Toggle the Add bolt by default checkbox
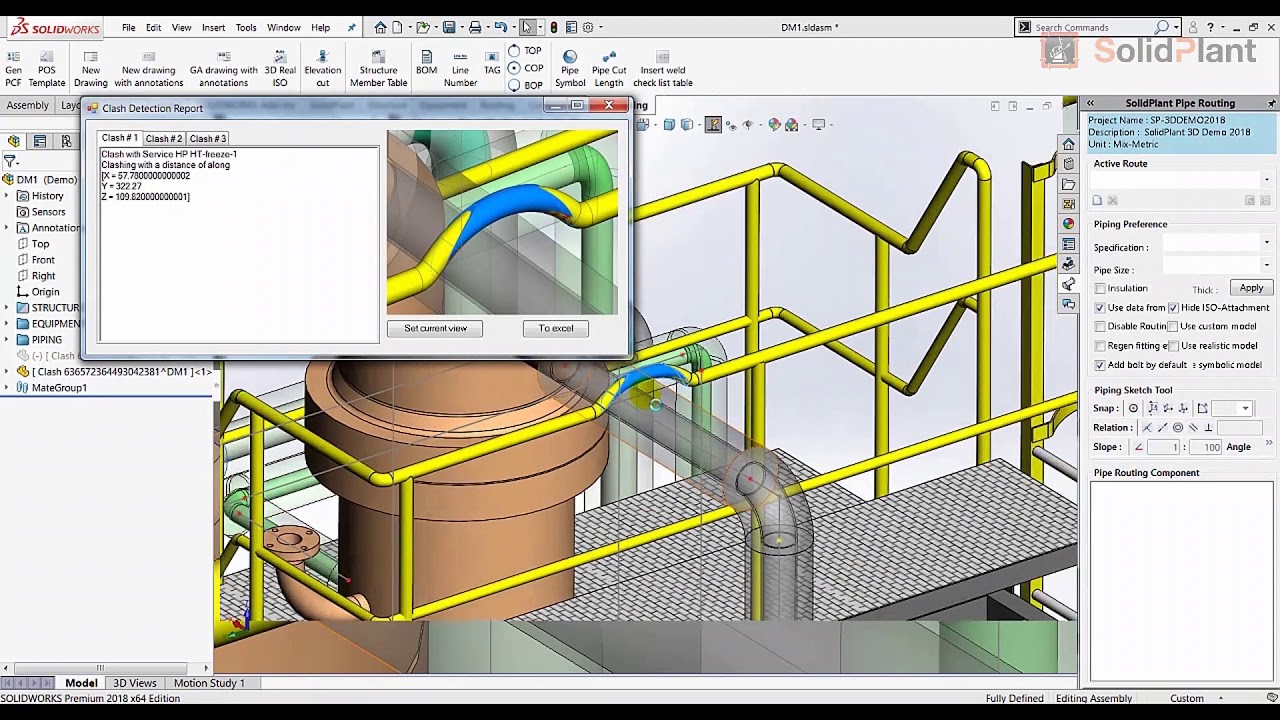This screenshot has width=1280, height=720. (1100, 365)
